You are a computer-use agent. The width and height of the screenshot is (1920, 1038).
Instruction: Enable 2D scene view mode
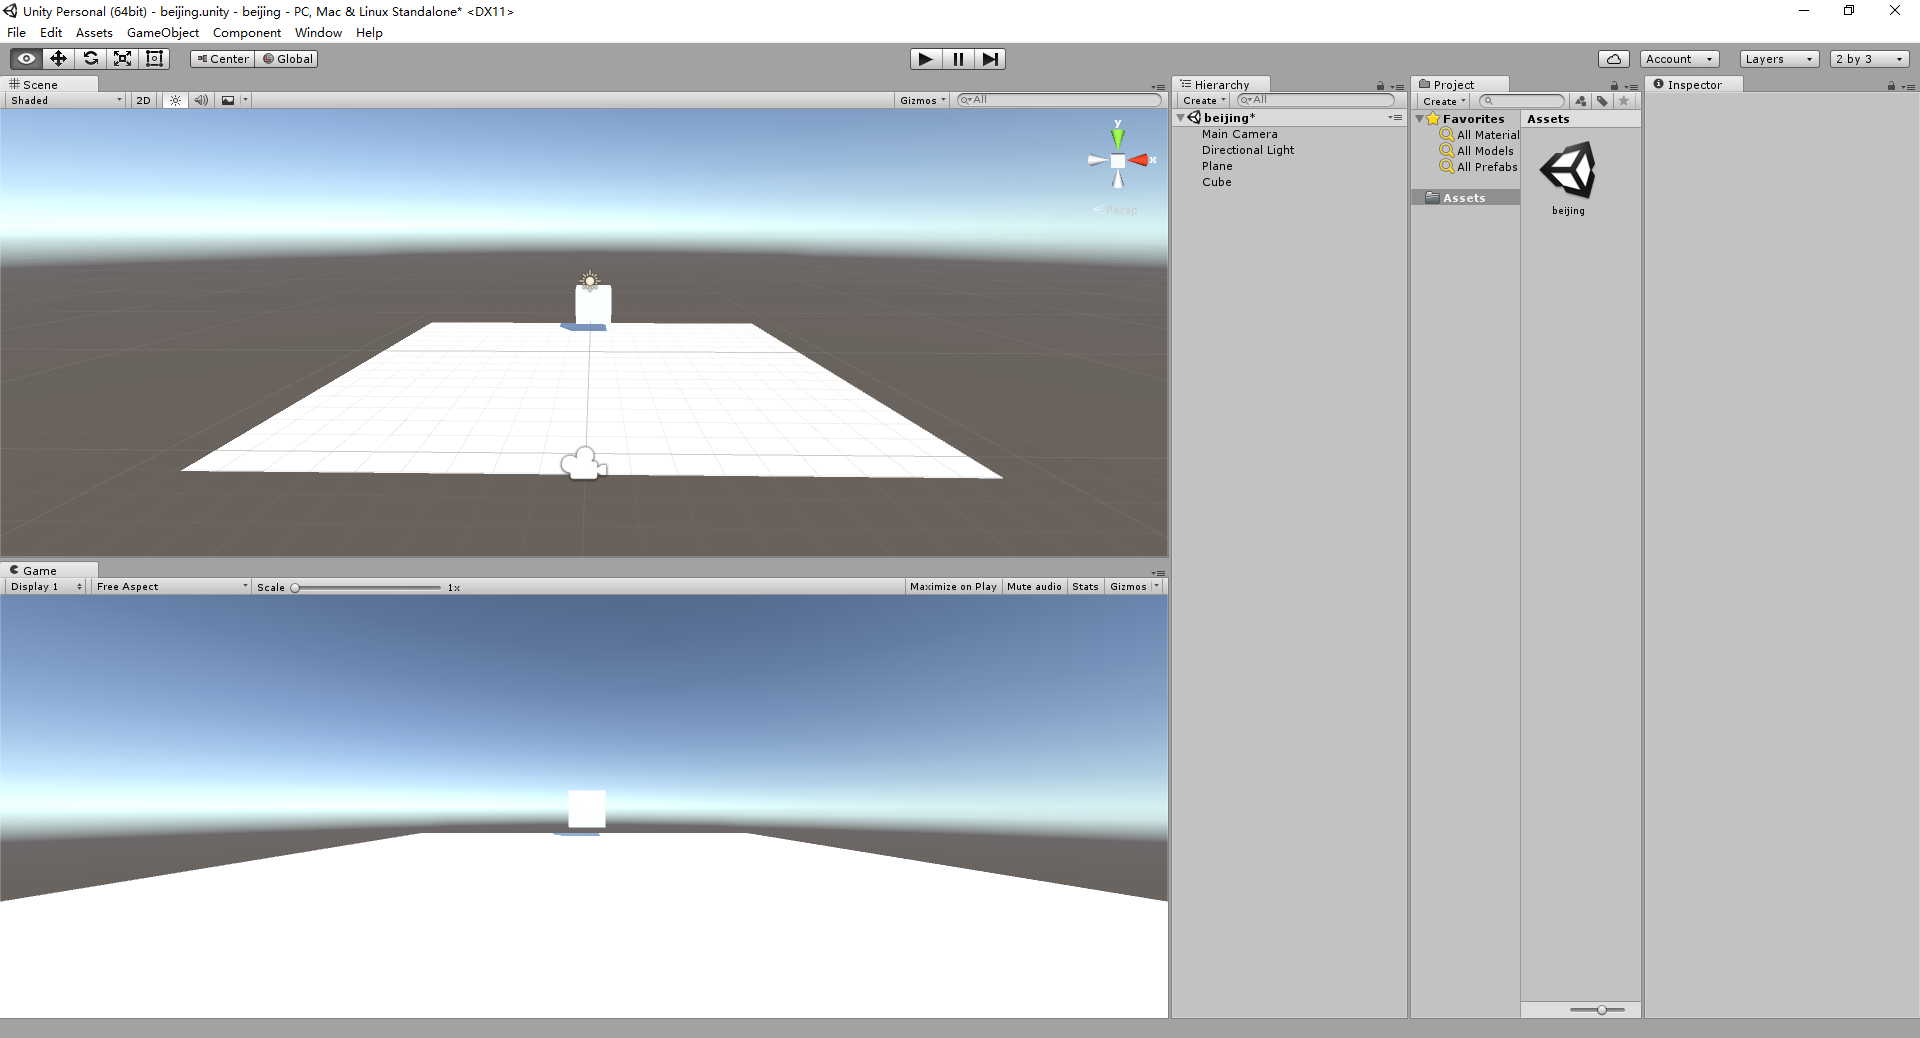(142, 100)
